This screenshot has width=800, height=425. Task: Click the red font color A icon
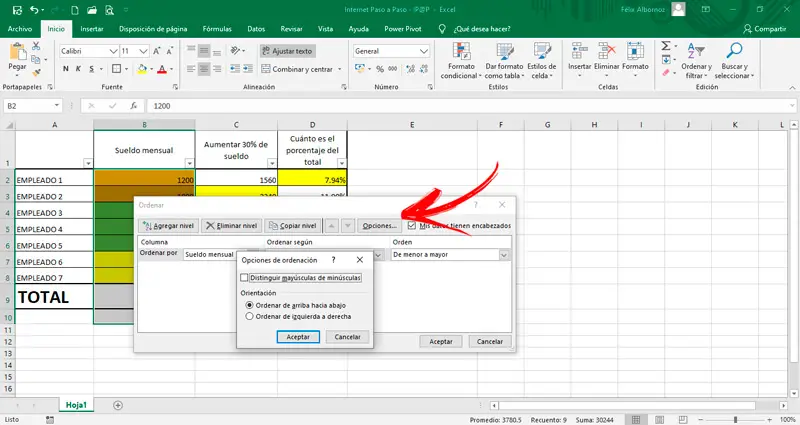point(162,69)
